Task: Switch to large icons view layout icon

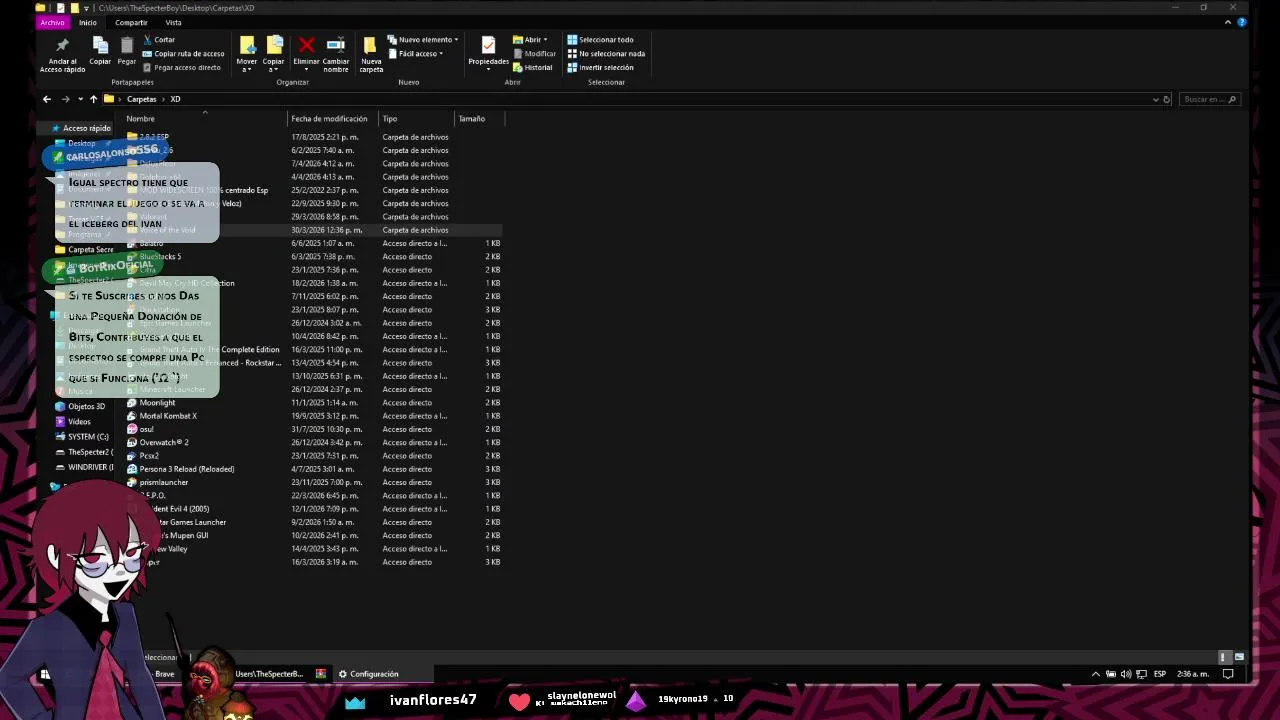Action: (1239, 657)
